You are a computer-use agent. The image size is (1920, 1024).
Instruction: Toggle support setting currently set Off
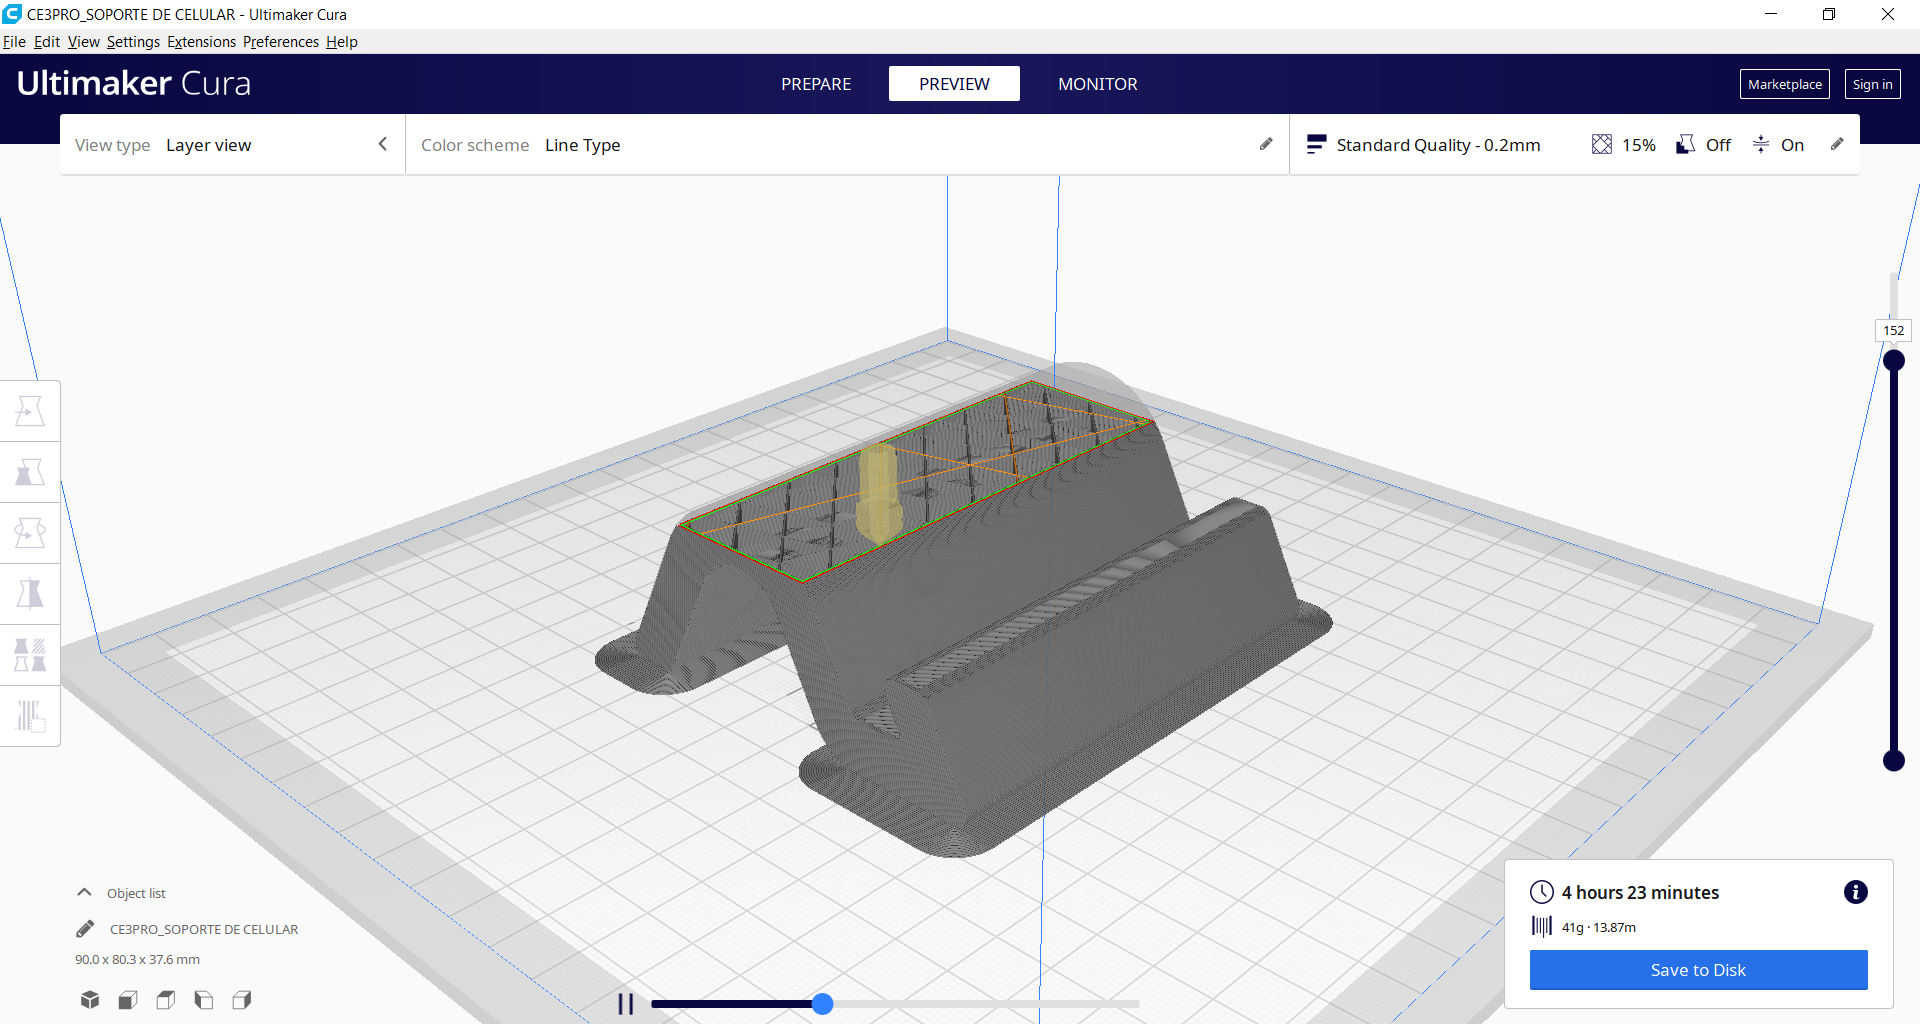[x=1702, y=144]
